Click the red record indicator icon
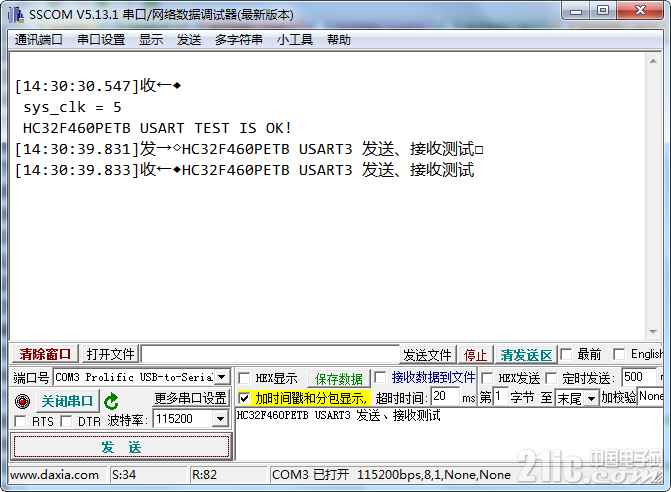The image size is (671, 492). coord(22,401)
